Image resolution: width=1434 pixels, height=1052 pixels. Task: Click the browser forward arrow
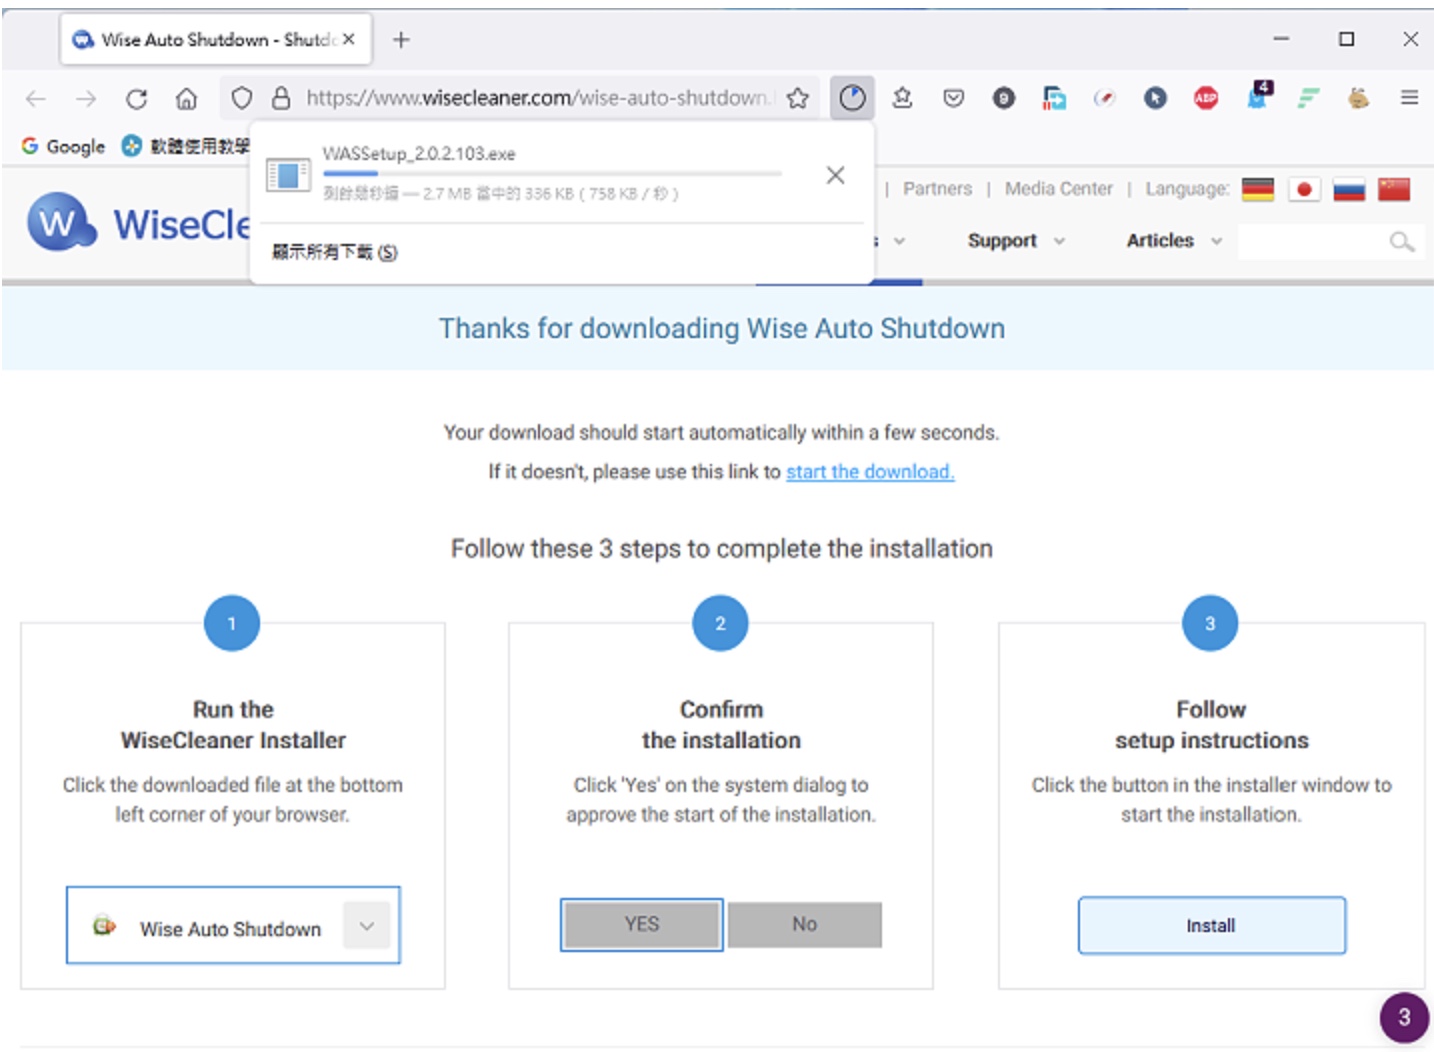[x=86, y=98]
